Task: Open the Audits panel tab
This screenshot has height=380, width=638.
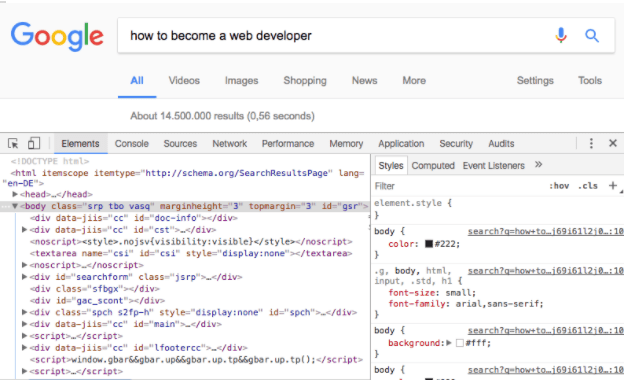Action: coord(501,144)
